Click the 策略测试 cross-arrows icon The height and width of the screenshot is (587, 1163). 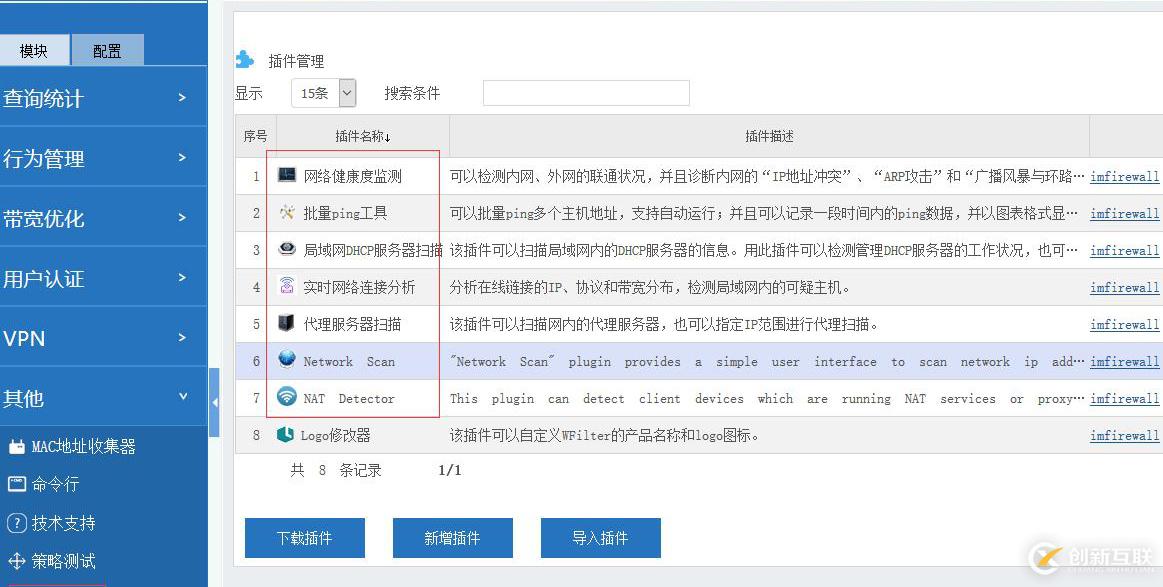16,561
